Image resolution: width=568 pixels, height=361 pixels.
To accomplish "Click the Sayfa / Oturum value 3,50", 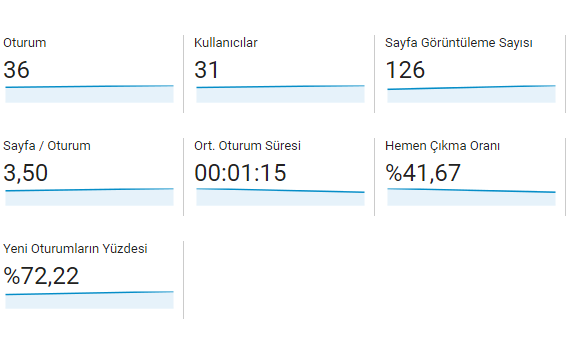I will (25, 173).
